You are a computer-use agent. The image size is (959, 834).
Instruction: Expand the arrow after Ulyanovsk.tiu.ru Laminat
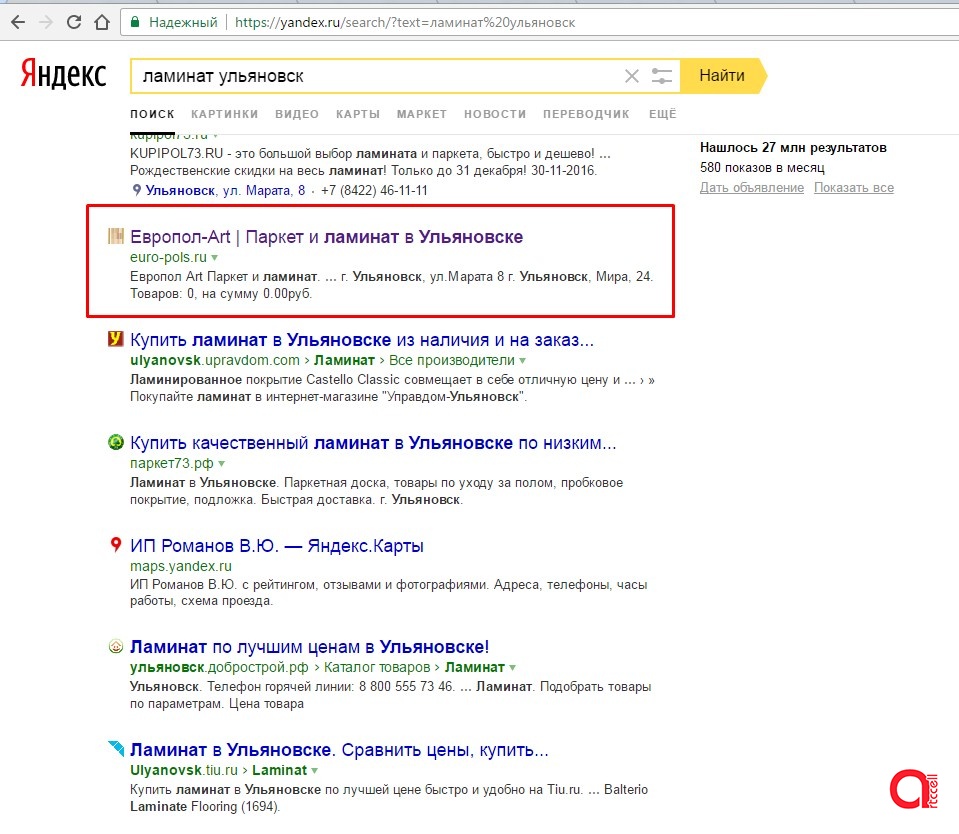pyautogui.click(x=314, y=770)
